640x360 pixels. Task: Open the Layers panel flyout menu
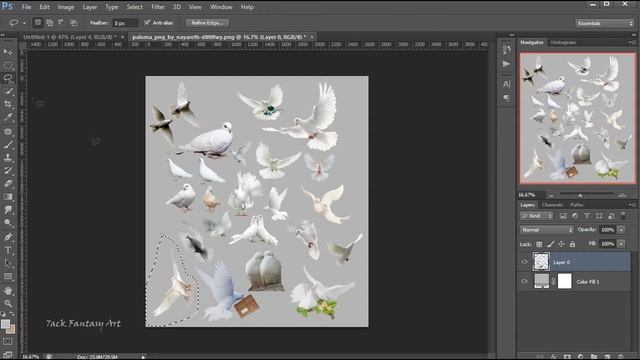pyautogui.click(x=631, y=205)
